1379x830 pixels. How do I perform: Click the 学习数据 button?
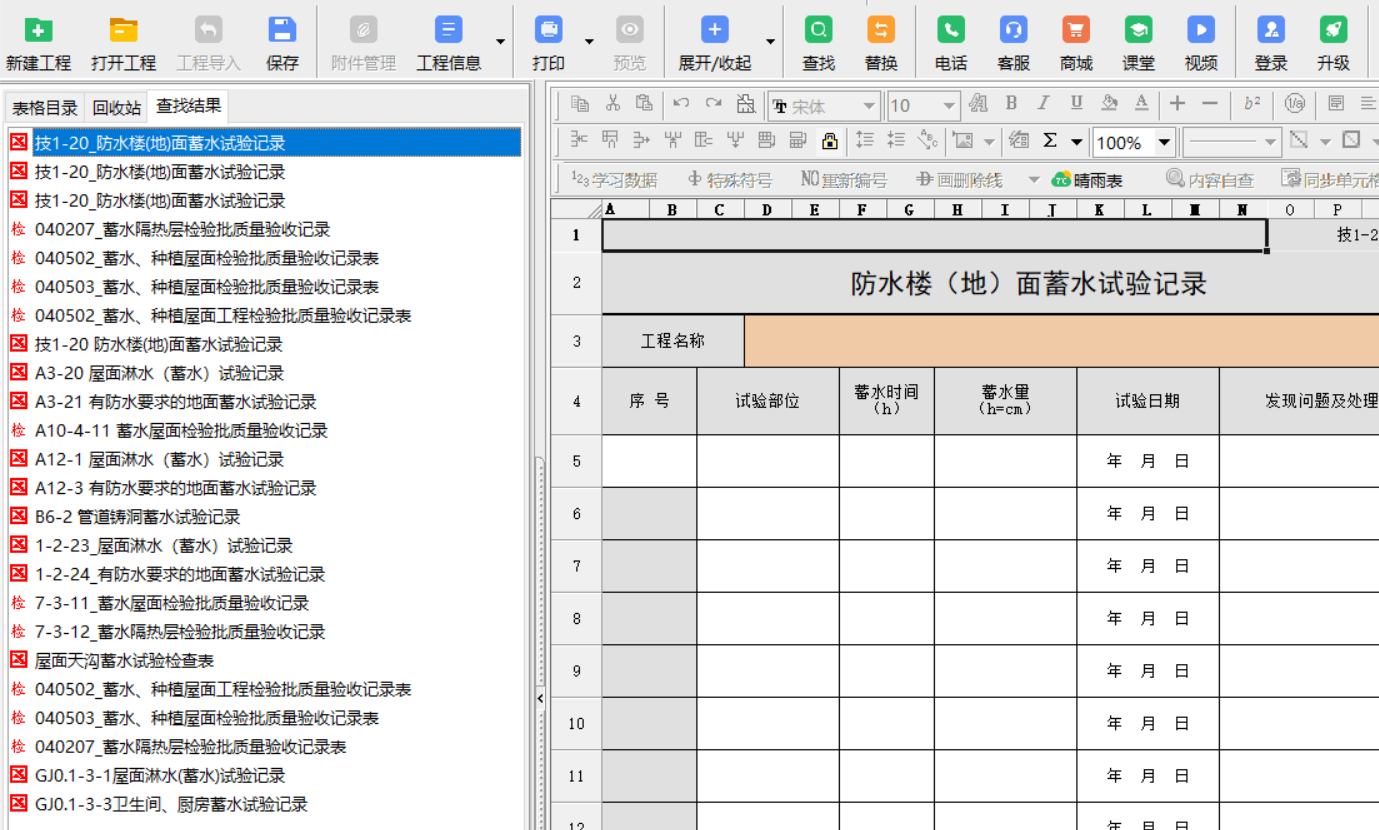point(614,180)
